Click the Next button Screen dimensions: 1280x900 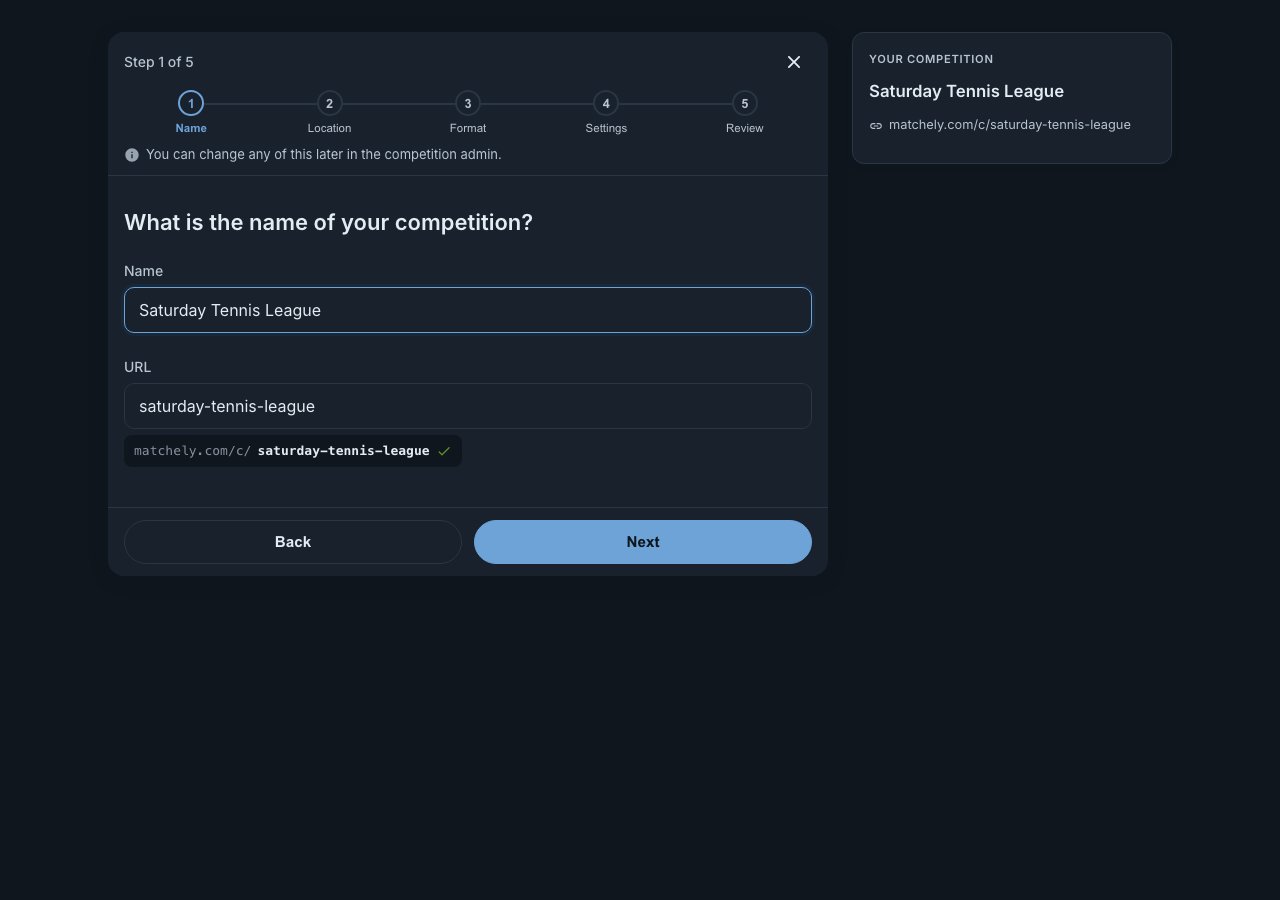pos(643,542)
